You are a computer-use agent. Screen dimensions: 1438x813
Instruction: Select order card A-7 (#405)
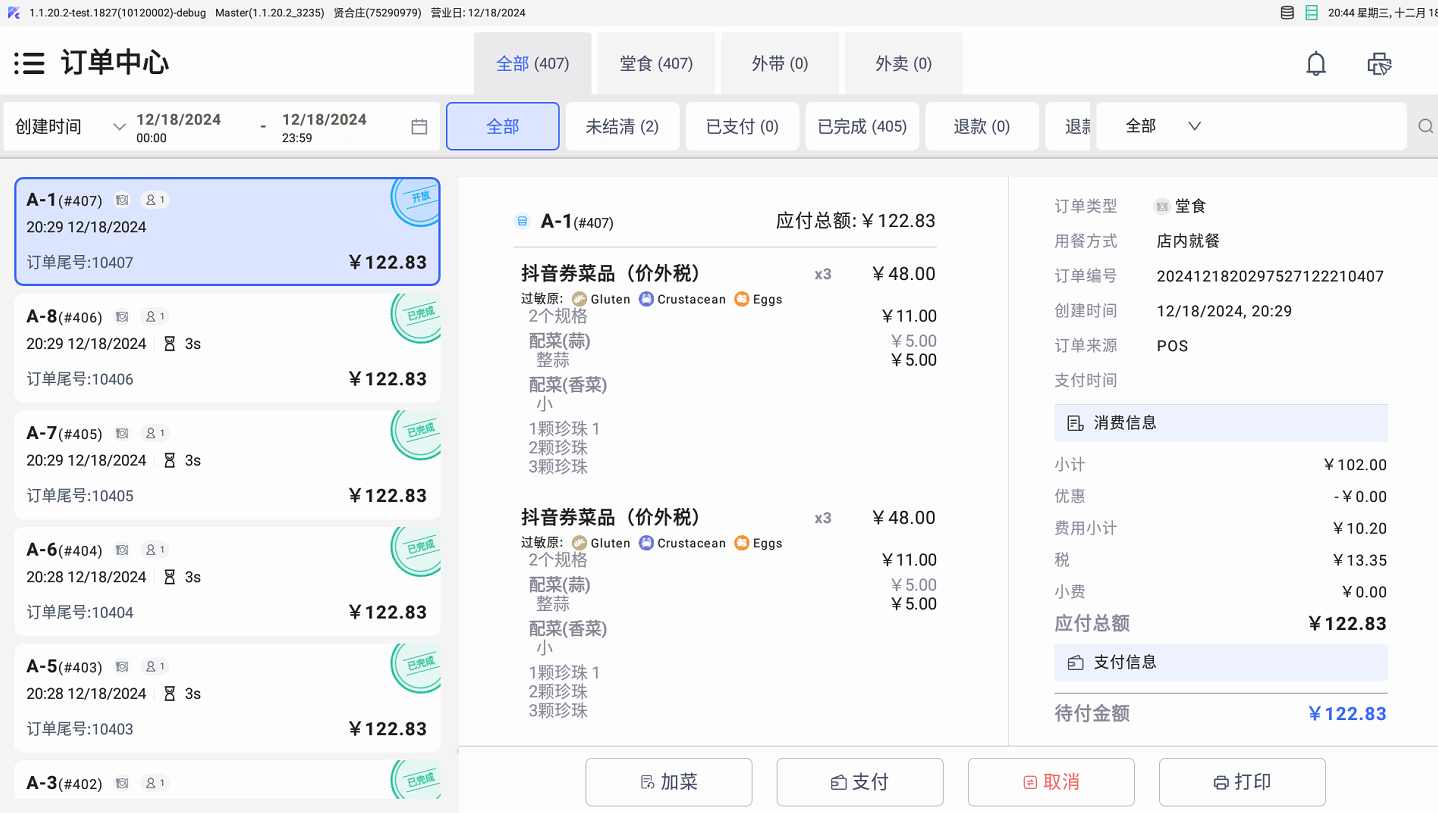tap(227, 465)
